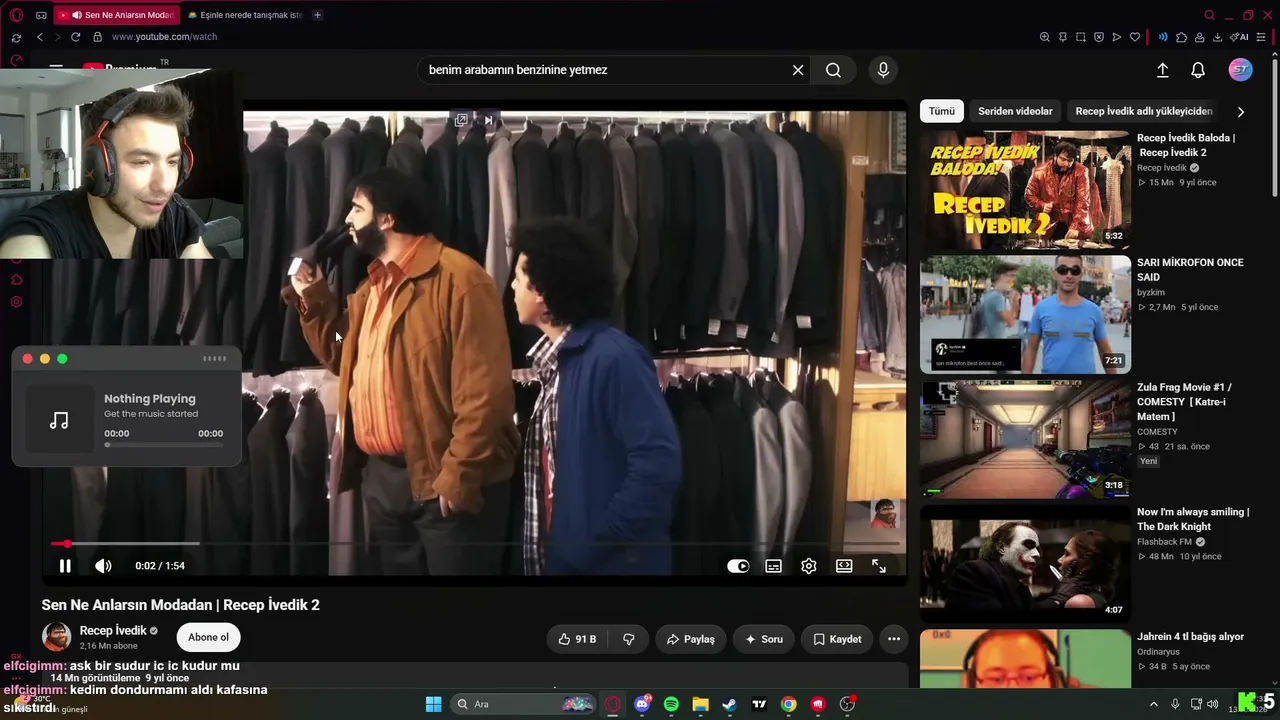This screenshot has height=720, width=1280.
Task: Open Spotify from the taskbar
Action: 671,704
